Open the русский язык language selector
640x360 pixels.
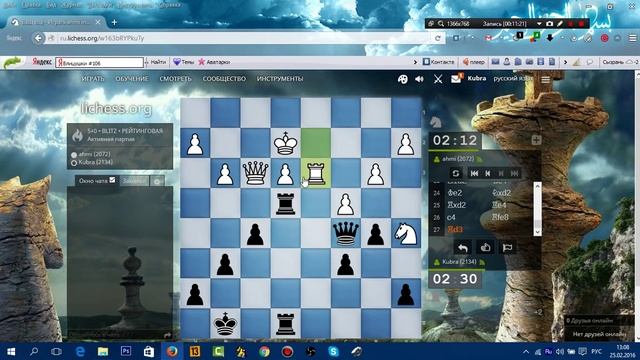[513, 78]
